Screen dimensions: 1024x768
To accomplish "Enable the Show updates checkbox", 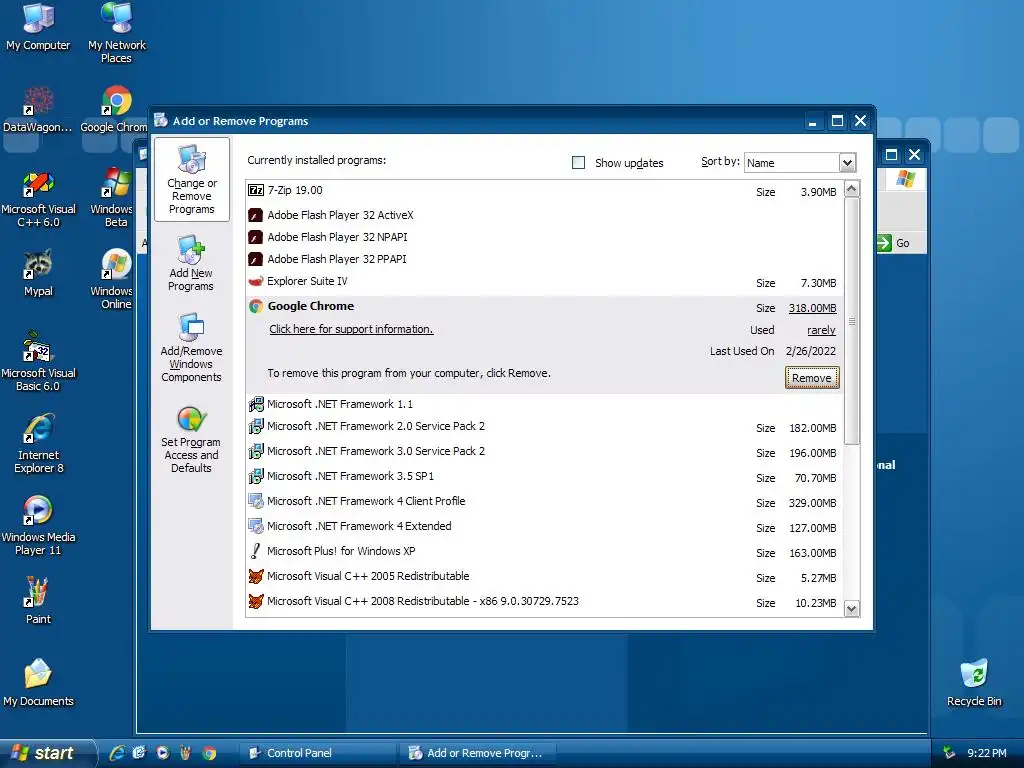I will coord(579,163).
